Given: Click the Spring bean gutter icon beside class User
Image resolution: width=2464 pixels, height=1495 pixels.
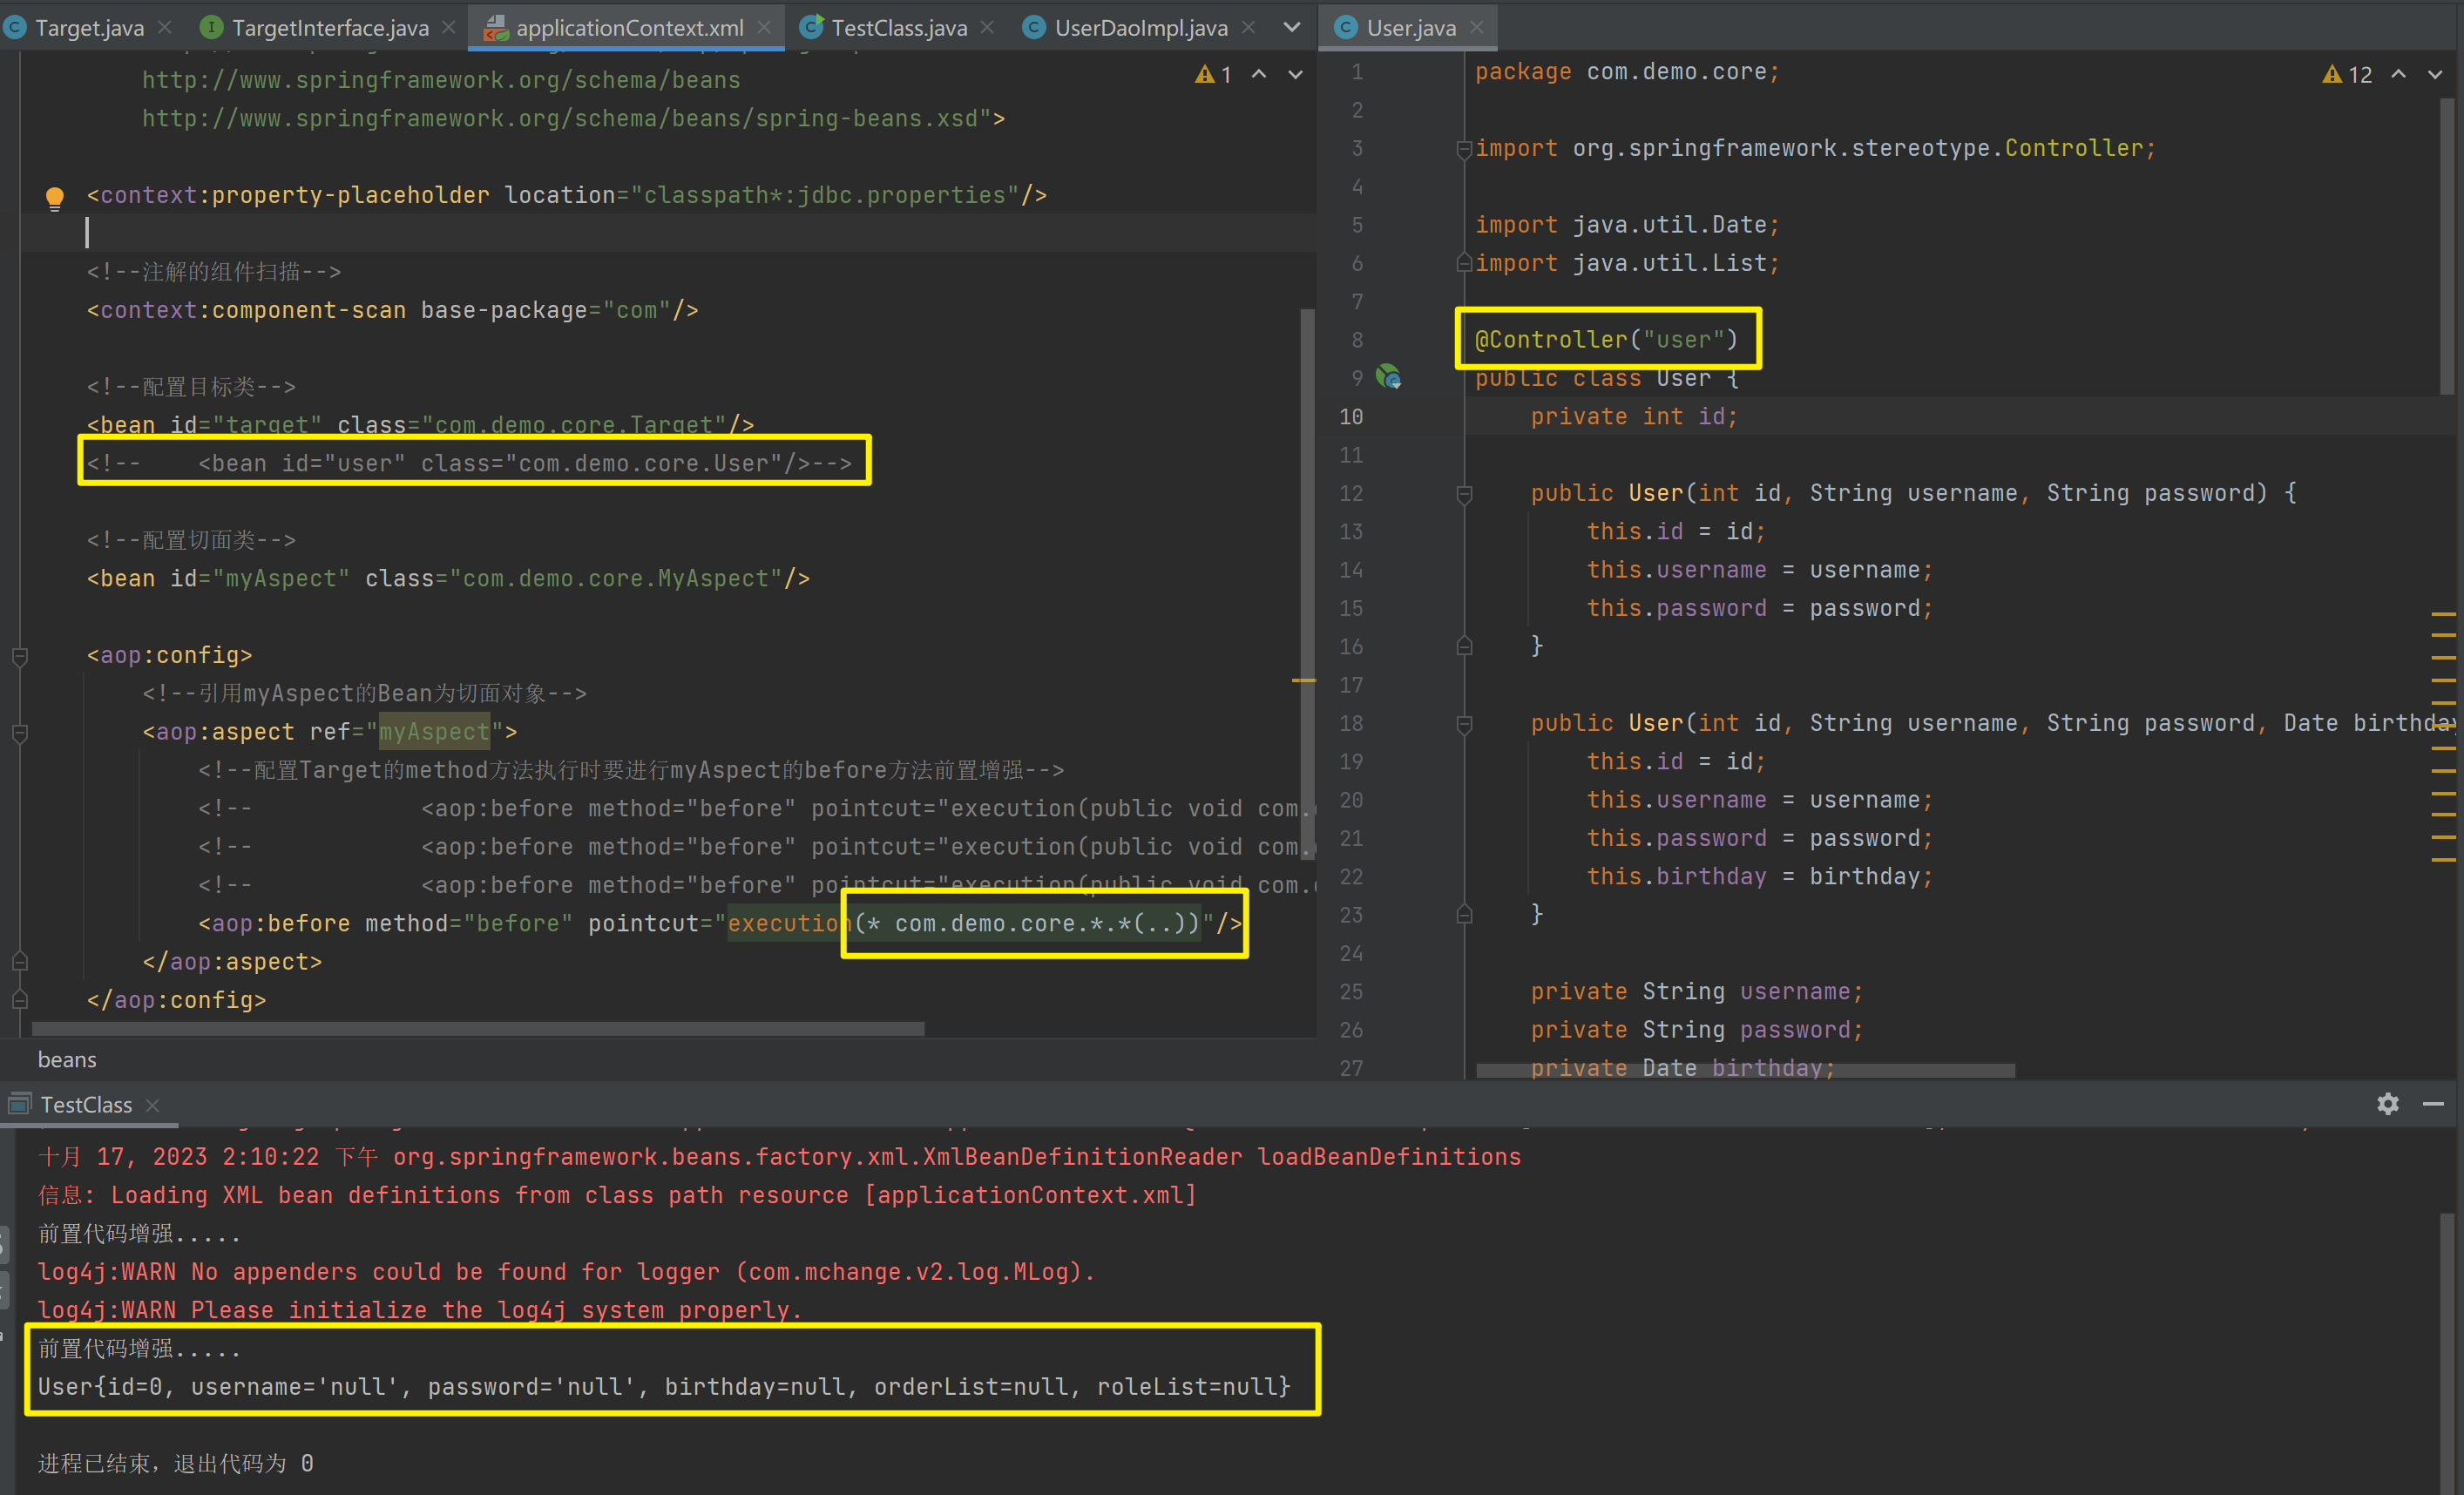Looking at the screenshot, I should 1388,377.
